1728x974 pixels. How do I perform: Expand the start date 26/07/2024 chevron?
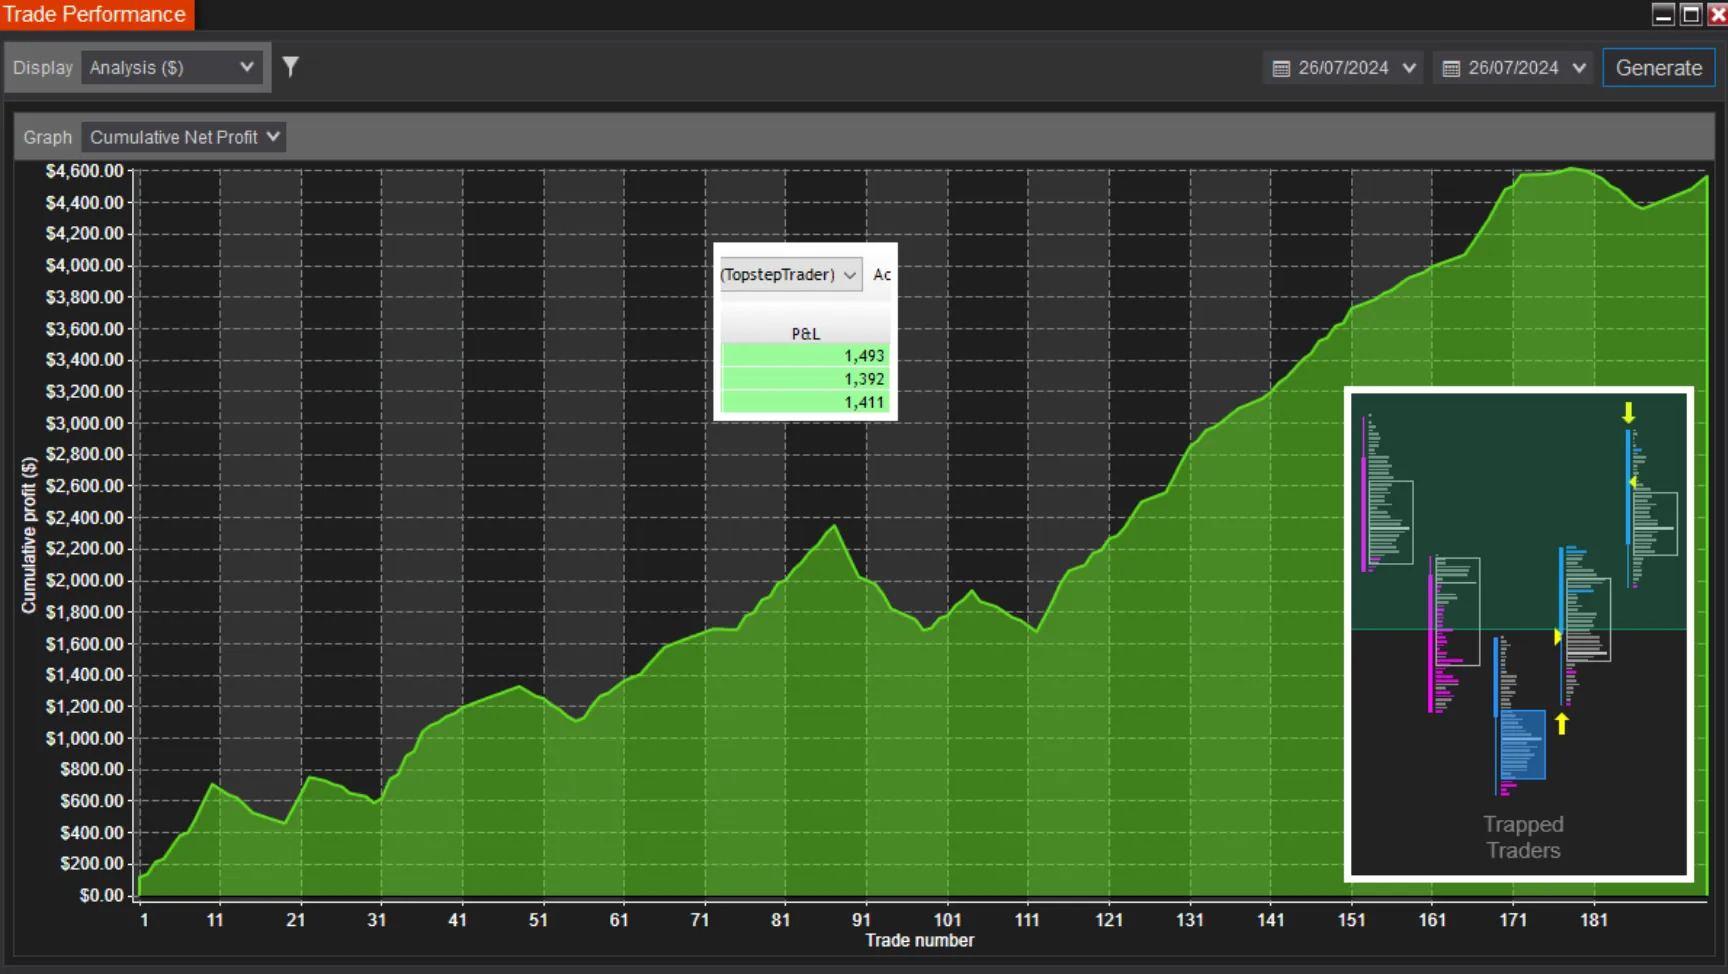1410,68
